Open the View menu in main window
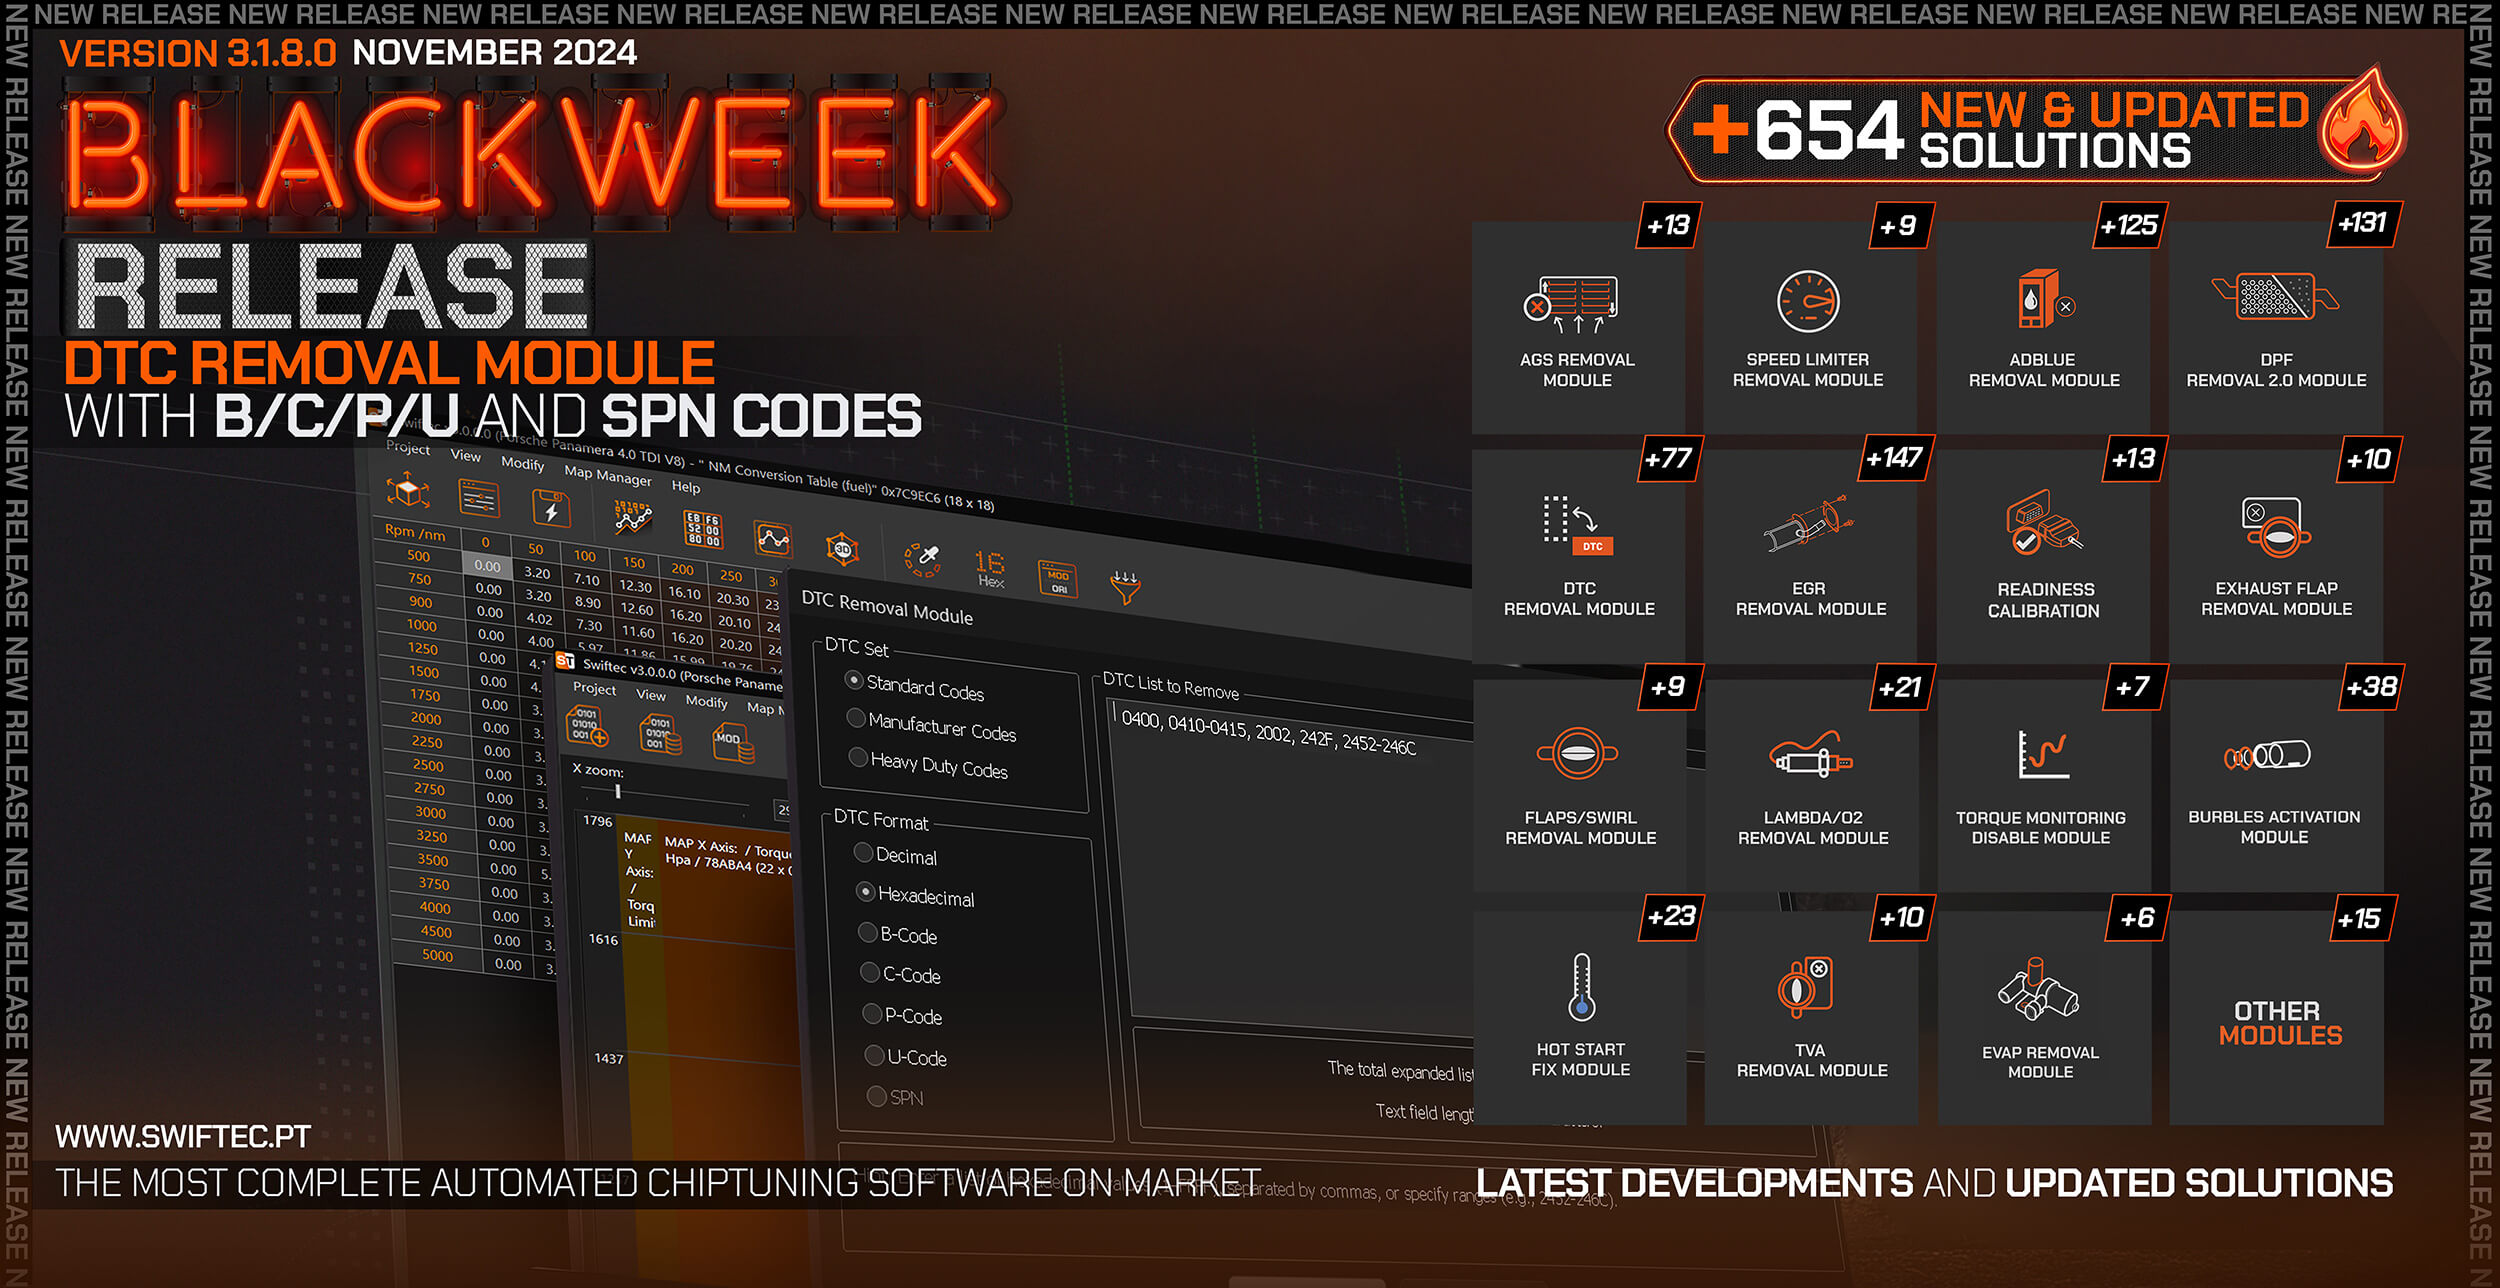The height and width of the screenshot is (1288, 2500). tap(466, 455)
